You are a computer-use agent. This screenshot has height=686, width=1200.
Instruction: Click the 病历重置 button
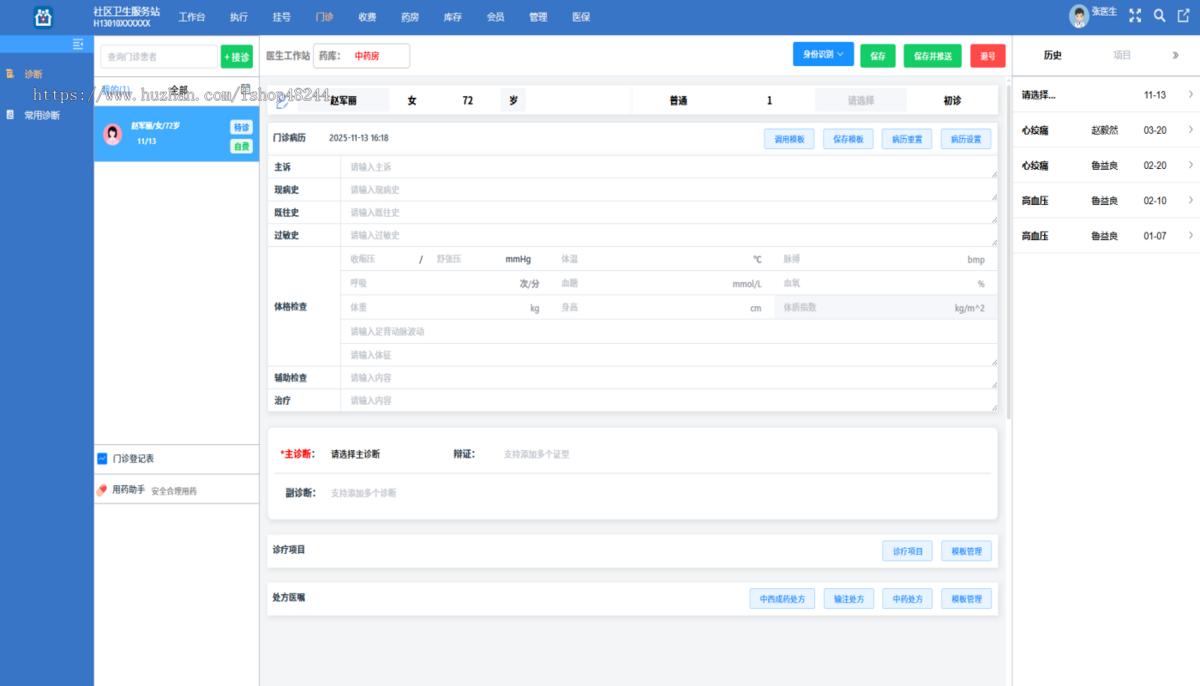tap(907, 139)
